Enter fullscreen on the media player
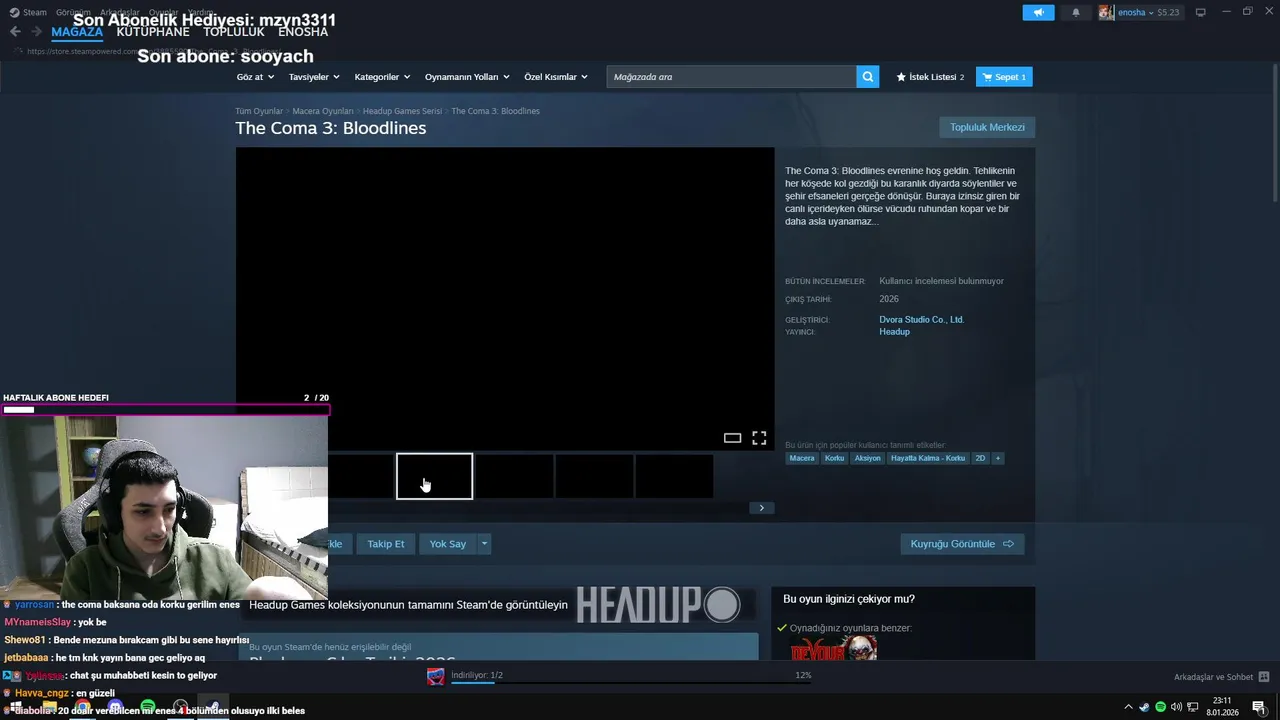 click(x=759, y=438)
